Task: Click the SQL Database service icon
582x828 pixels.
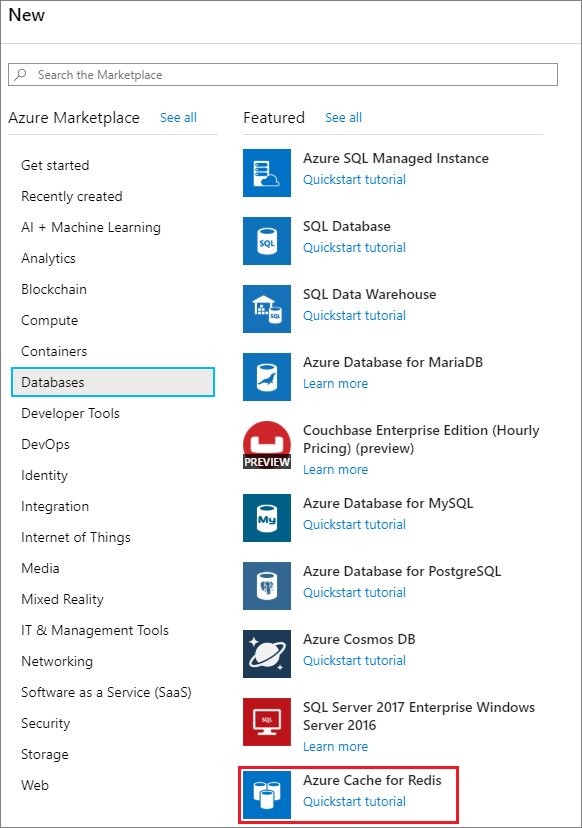Action: point(266,241)
